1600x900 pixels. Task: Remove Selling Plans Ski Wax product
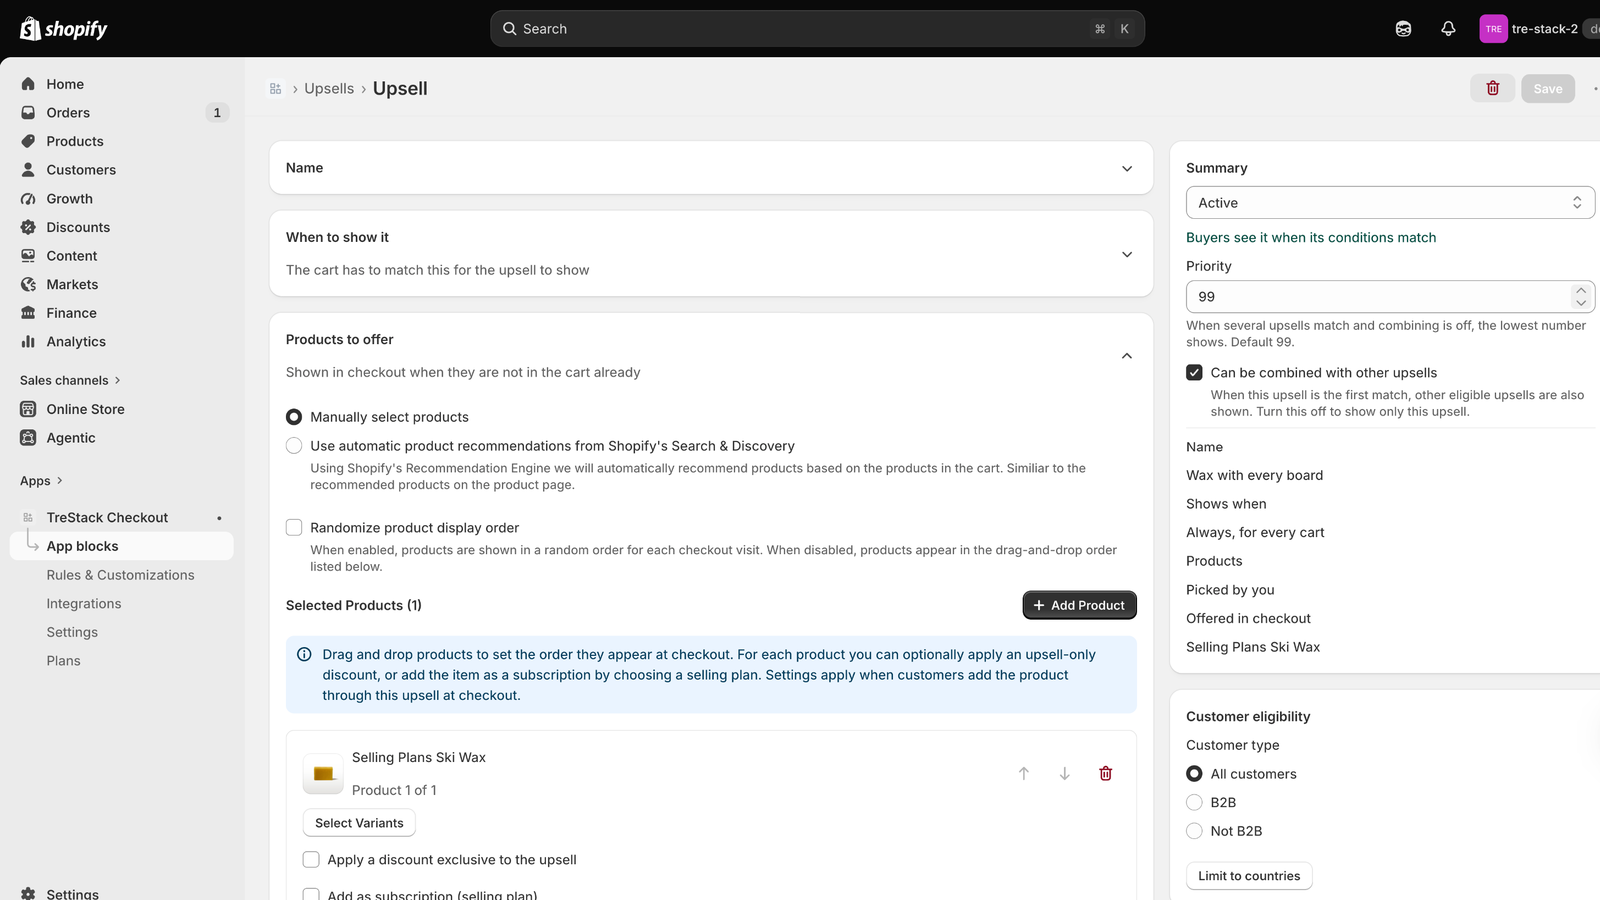point(1106,773)
